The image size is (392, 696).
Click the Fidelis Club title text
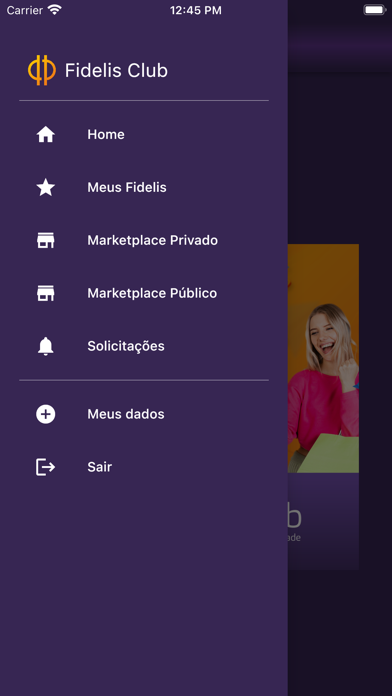[116, 71]
